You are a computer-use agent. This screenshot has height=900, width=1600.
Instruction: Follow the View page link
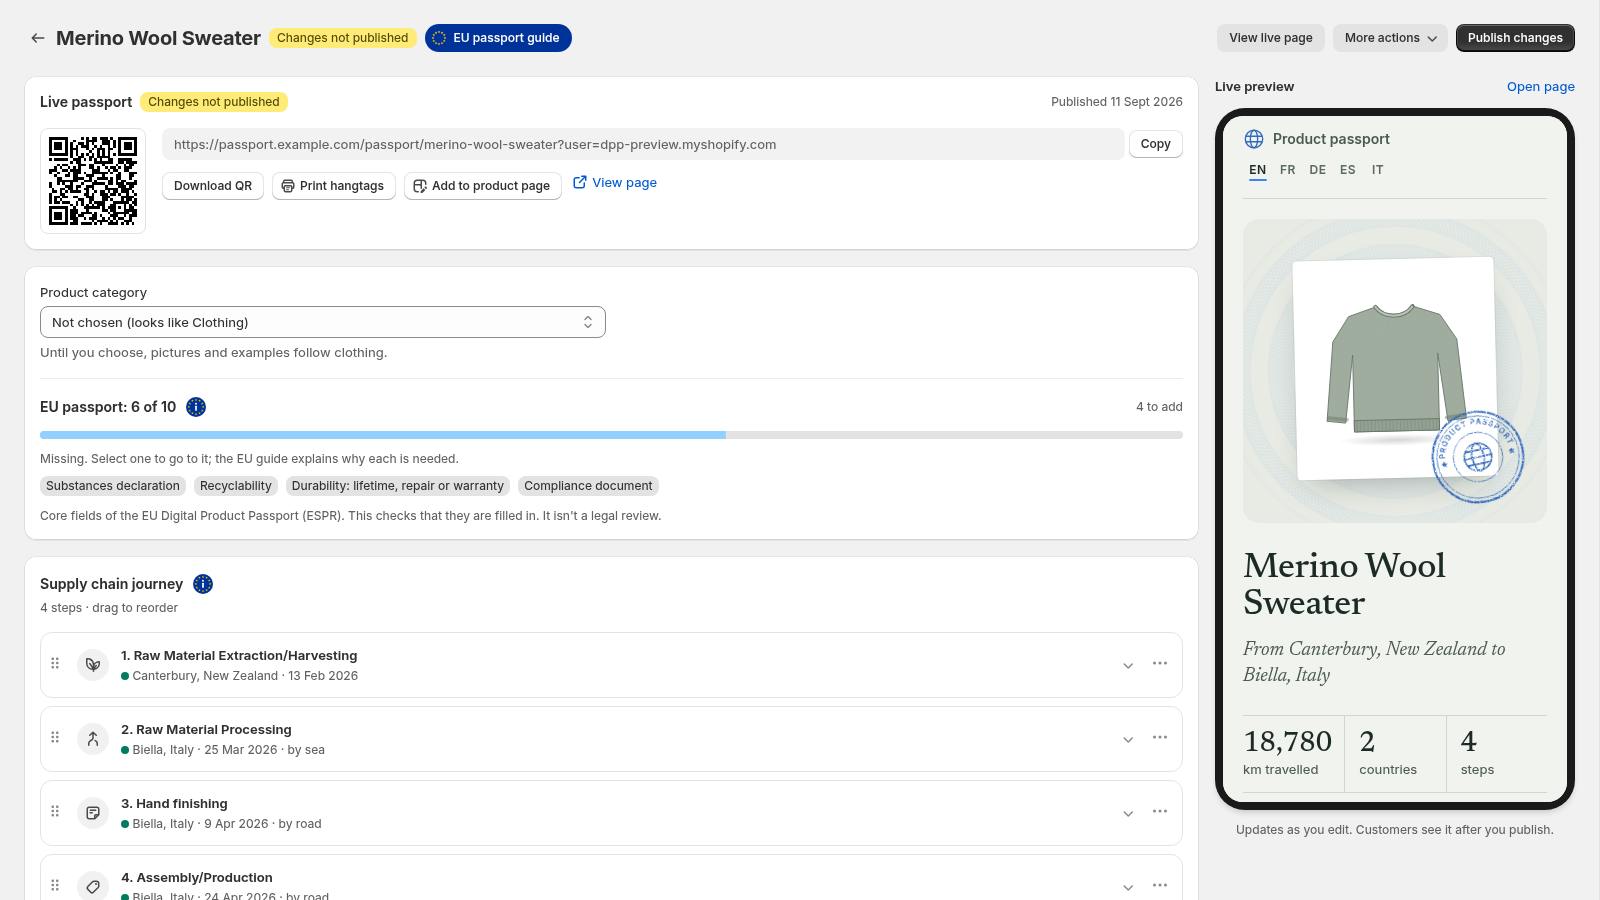615,182
